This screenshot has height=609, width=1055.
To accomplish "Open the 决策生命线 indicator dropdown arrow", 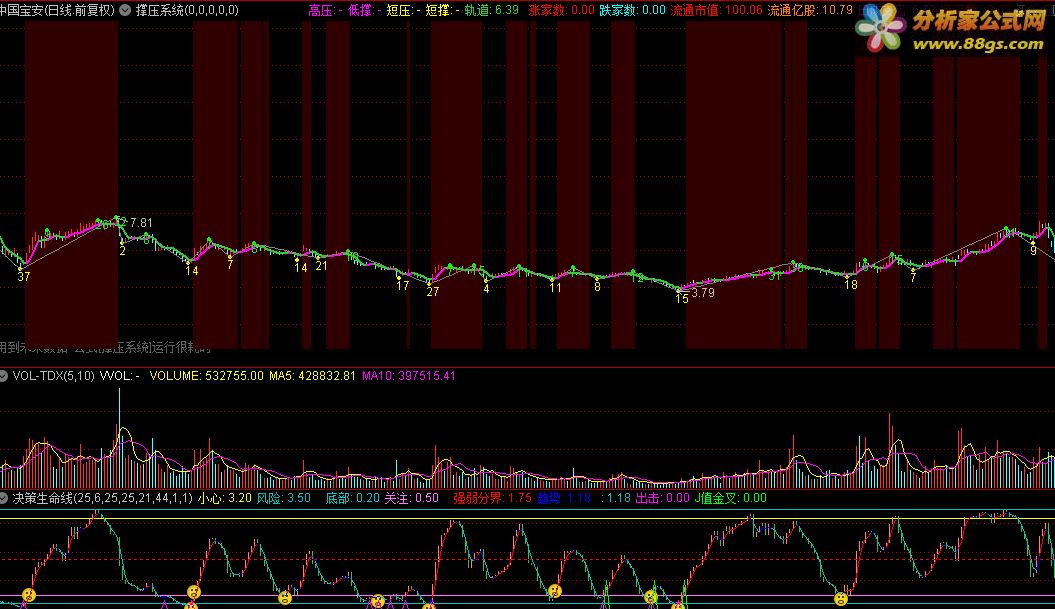I will (x=5, y=497).
